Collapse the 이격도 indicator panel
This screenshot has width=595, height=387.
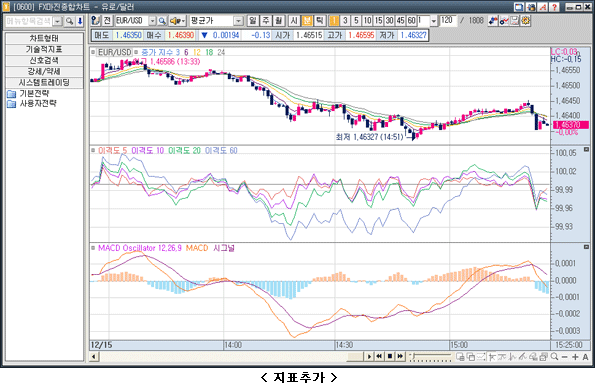point(586,149)
